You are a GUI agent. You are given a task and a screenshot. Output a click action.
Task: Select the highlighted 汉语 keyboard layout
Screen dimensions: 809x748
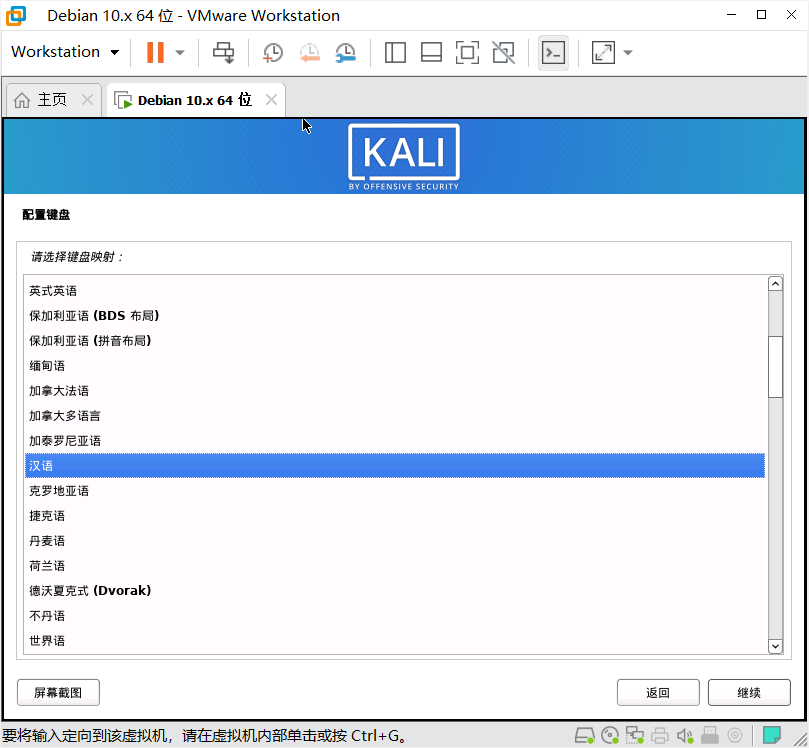click(x=395, y=466)
